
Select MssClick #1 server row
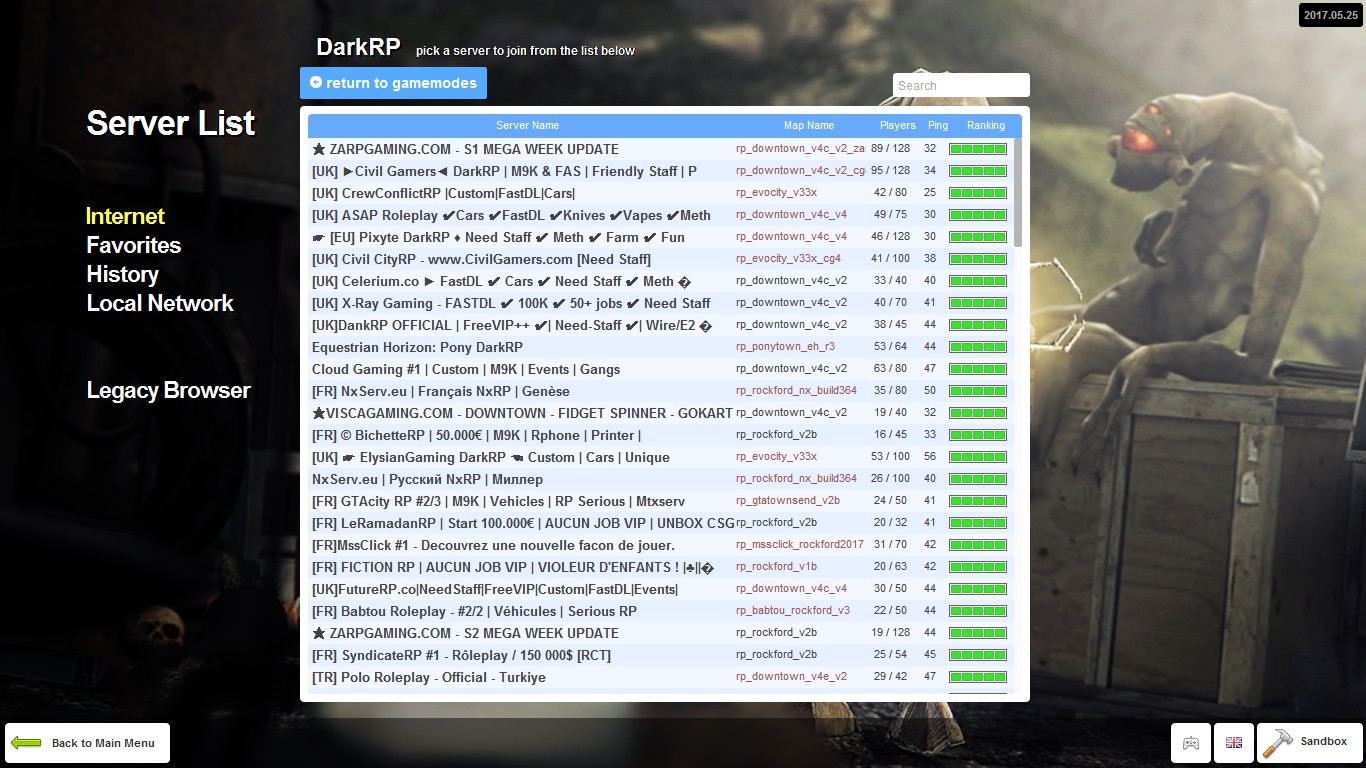[660, 545]
